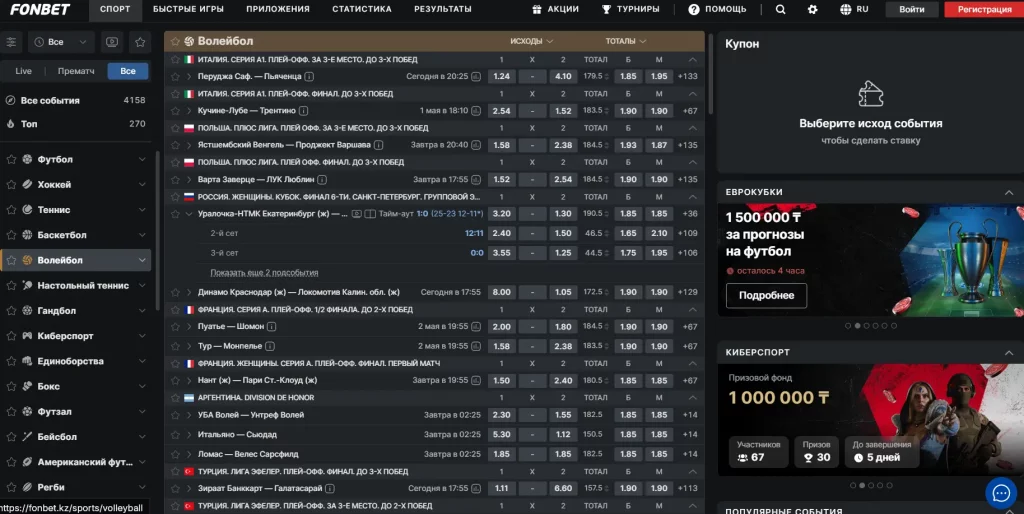Image resolution: width=1024 pixels, height=514 pixels.
Task: Click the Теннис sport icon
Action: pos(27,210)
